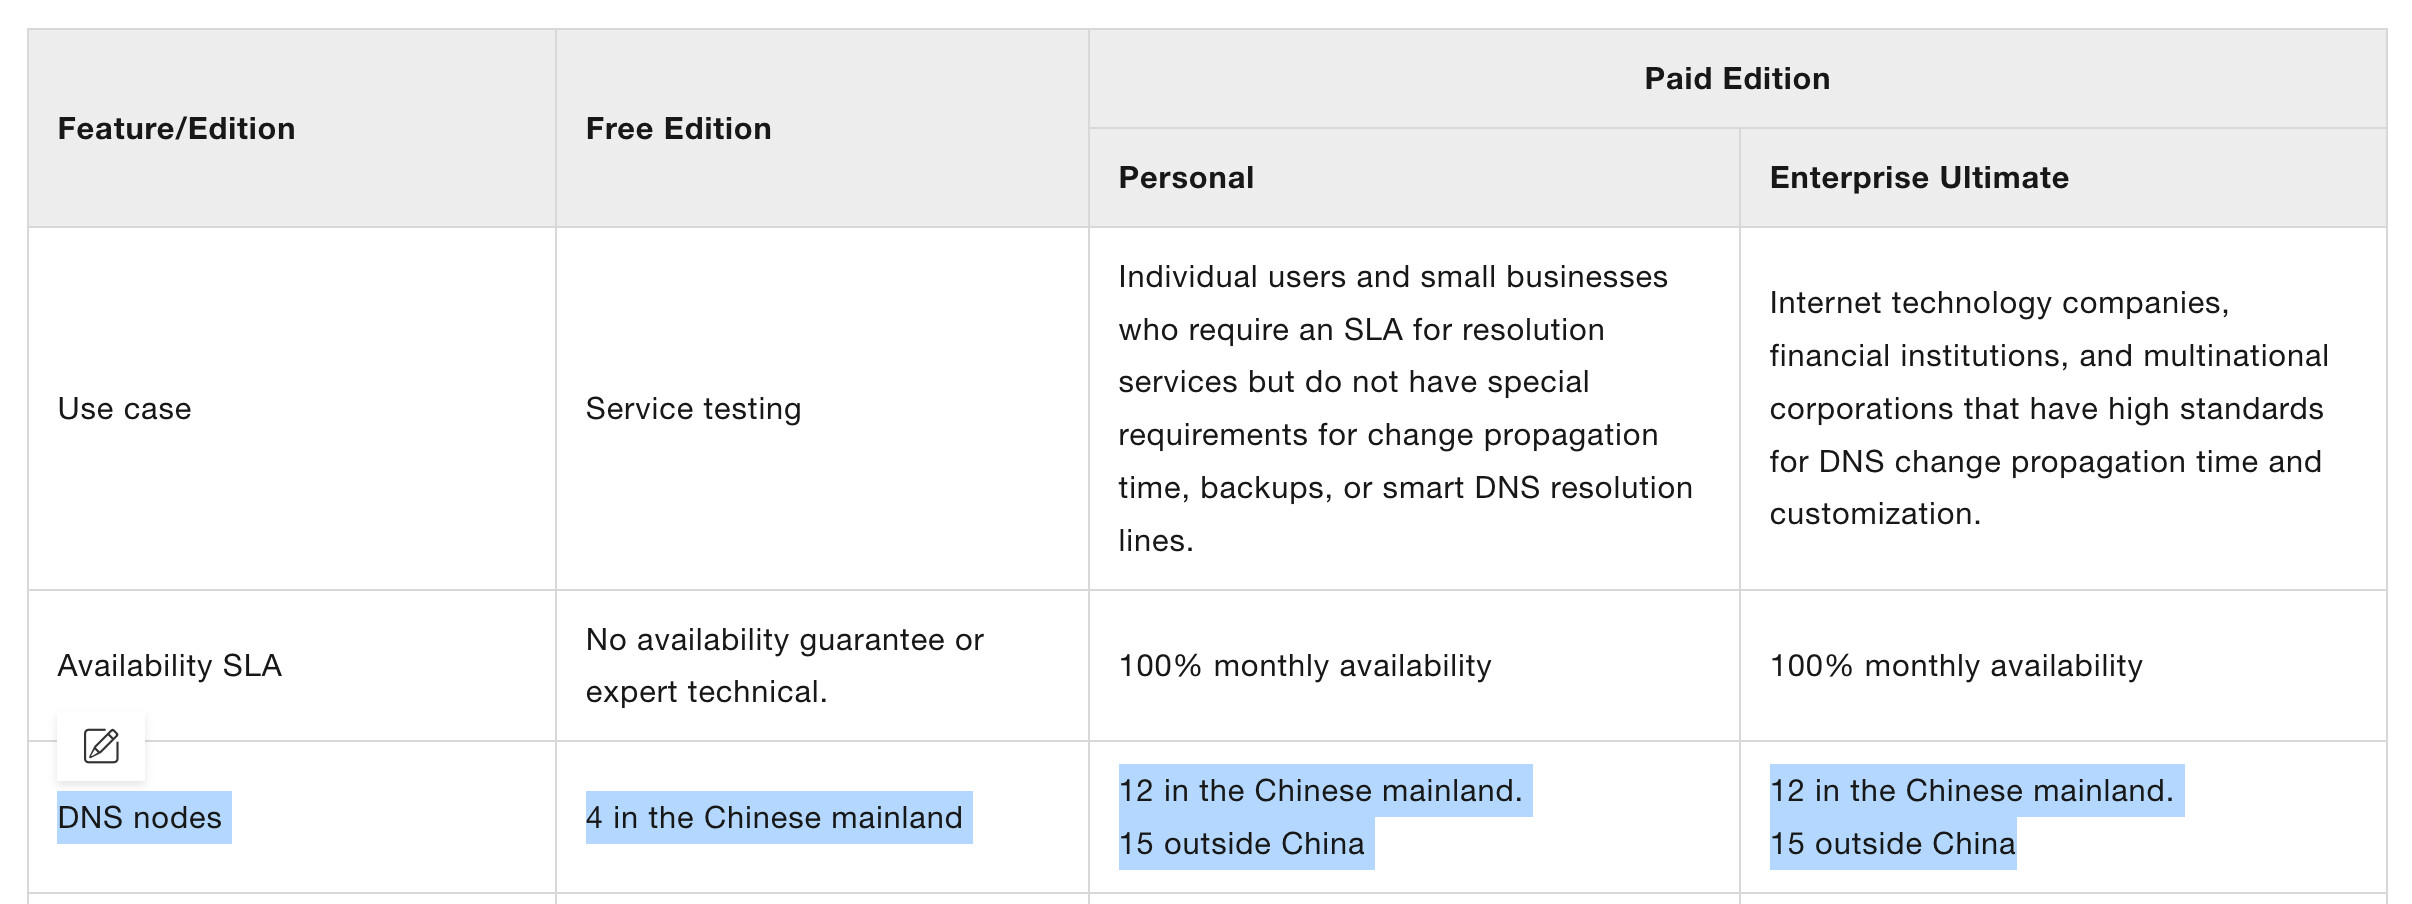Click the Personal edition use case description
This screenshot has height=904, width=2412.
(x=1404, y=409)
